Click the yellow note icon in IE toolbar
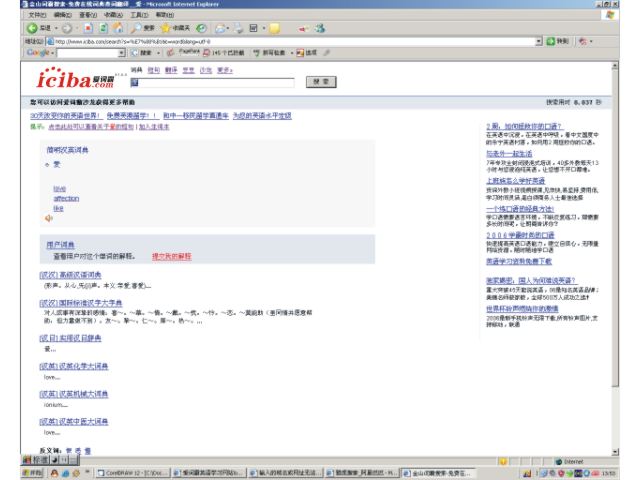640x480 pixels. click(x=275, y=28)
